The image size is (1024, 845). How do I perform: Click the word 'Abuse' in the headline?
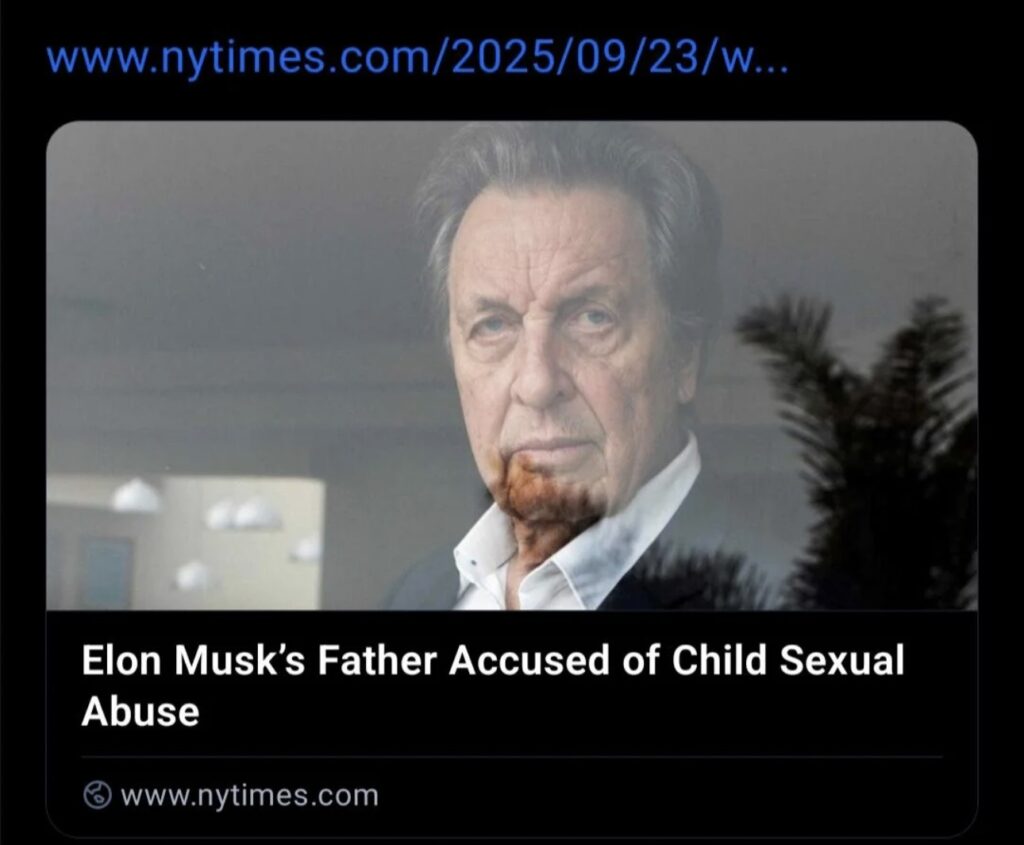click(x=140, y=710)
